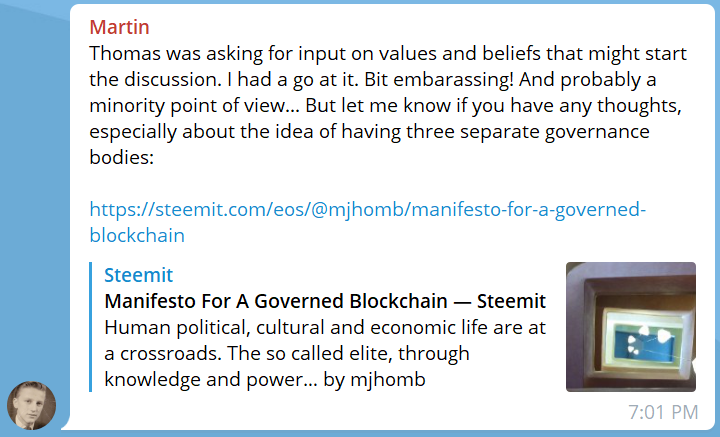Click the sender name Martin
Image resolution: width=720 pixels, height=437 pixels.
(119, 27)
